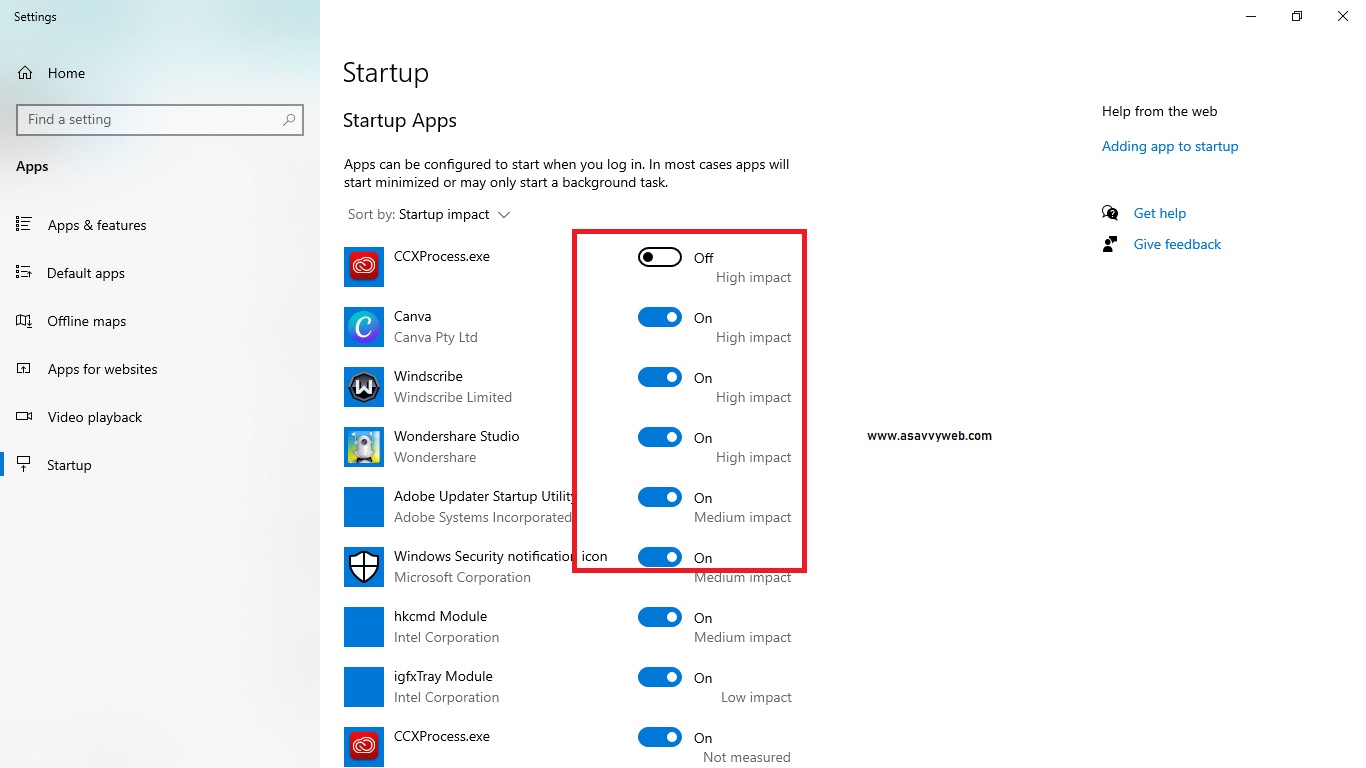Click the search magnifier icon
This screenshot has width=1366, height=768.
coord(289,119)
